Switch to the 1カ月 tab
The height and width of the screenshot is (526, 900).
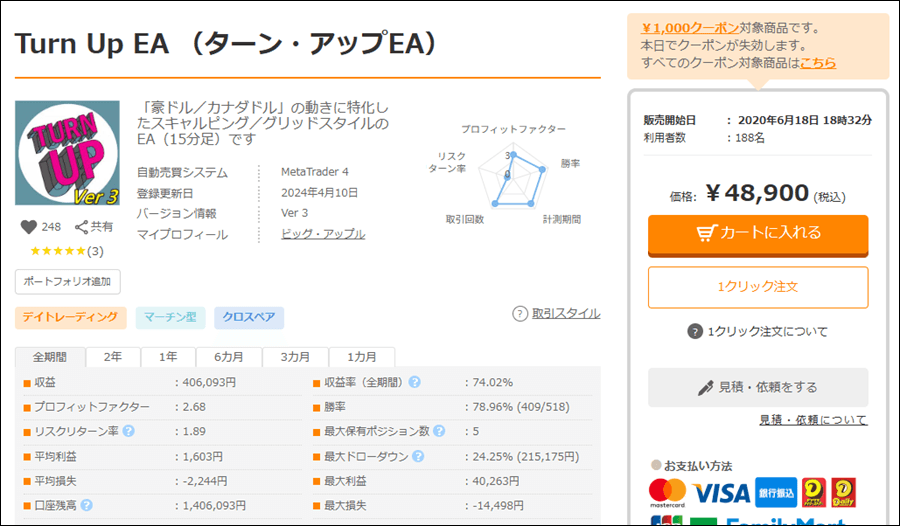pyautogui.click(x=362, y=357)
